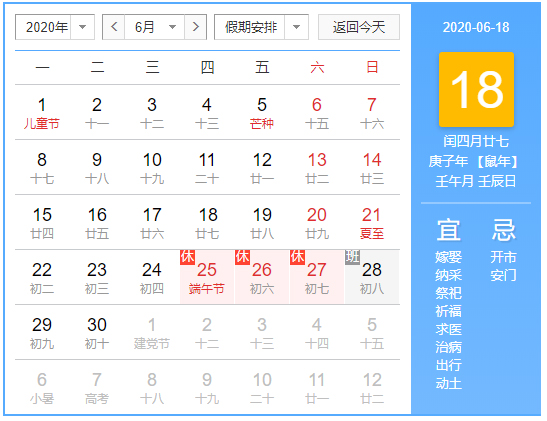547x421 pixels.
Task: Select June 5 芒种 date
Action: tap(262, 112)
